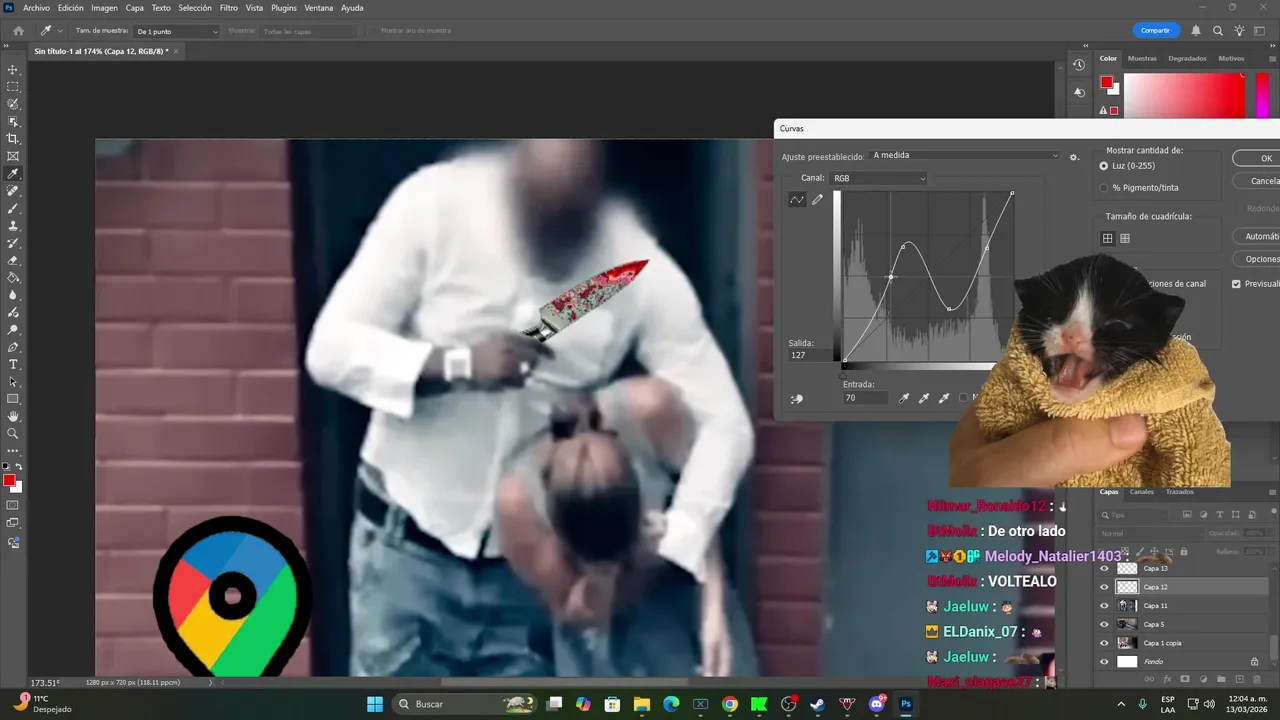Image resolution: width=1280 pixels, height=720 pixels.
Task: Show hidden system tray icons
Action: (1120, 704)
